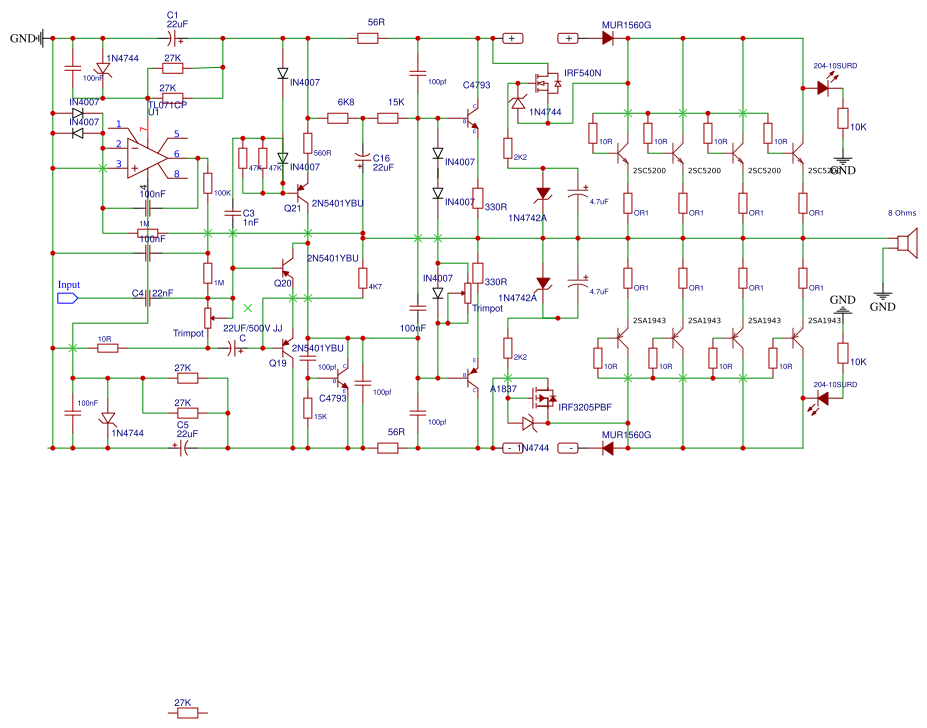Select the 15K resistor below 100pf capacitor
The height and width of the screenshot is (728, 927).
[307, 408]
